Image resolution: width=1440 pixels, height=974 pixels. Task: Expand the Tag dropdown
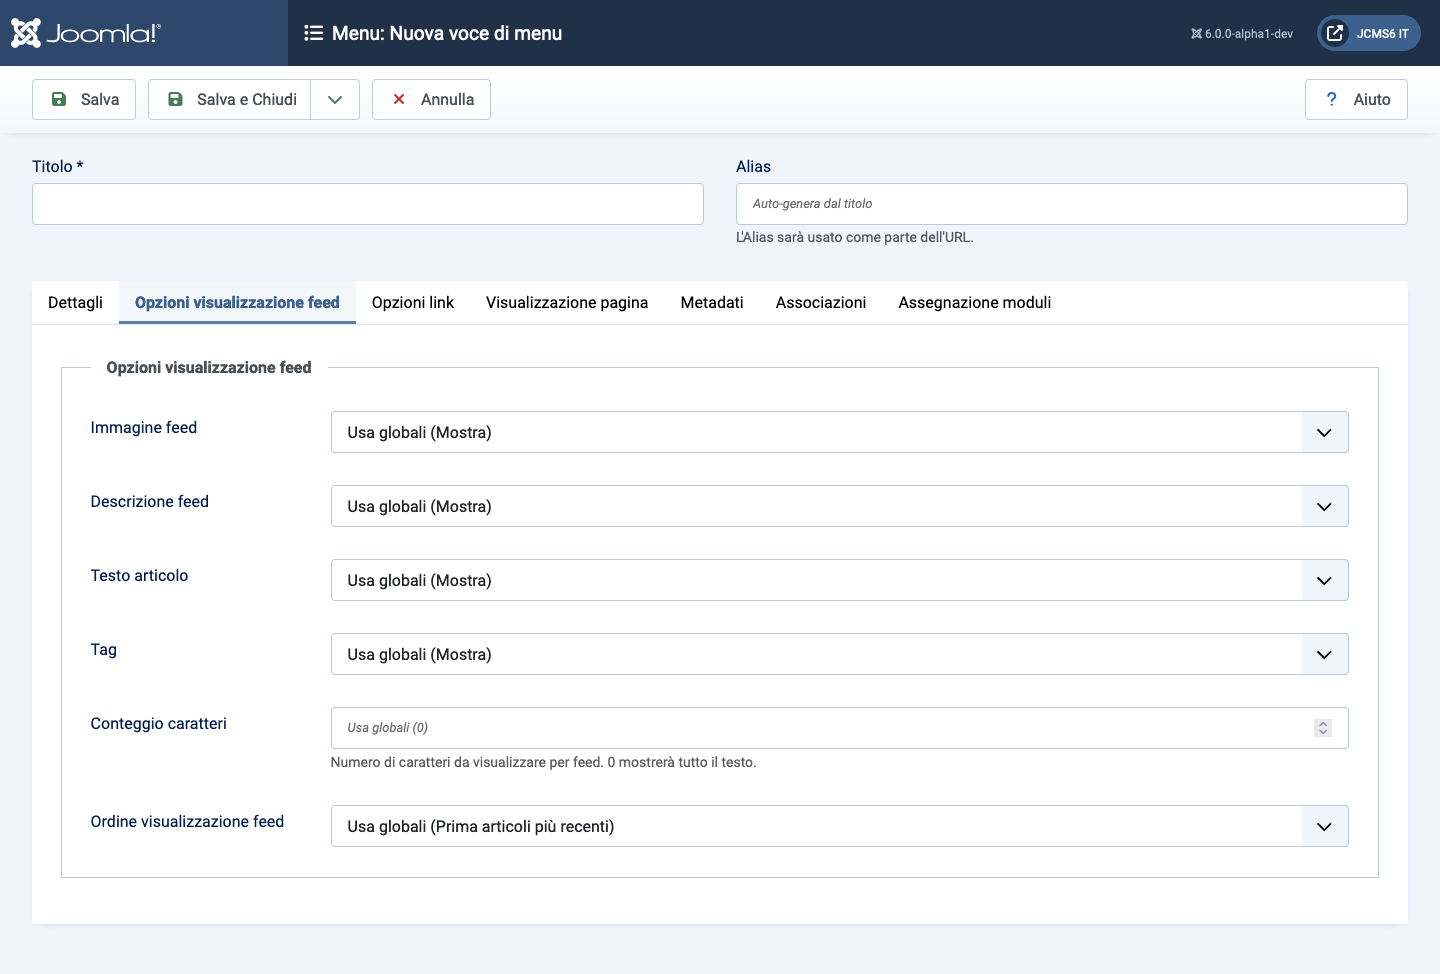coord(840,654)
